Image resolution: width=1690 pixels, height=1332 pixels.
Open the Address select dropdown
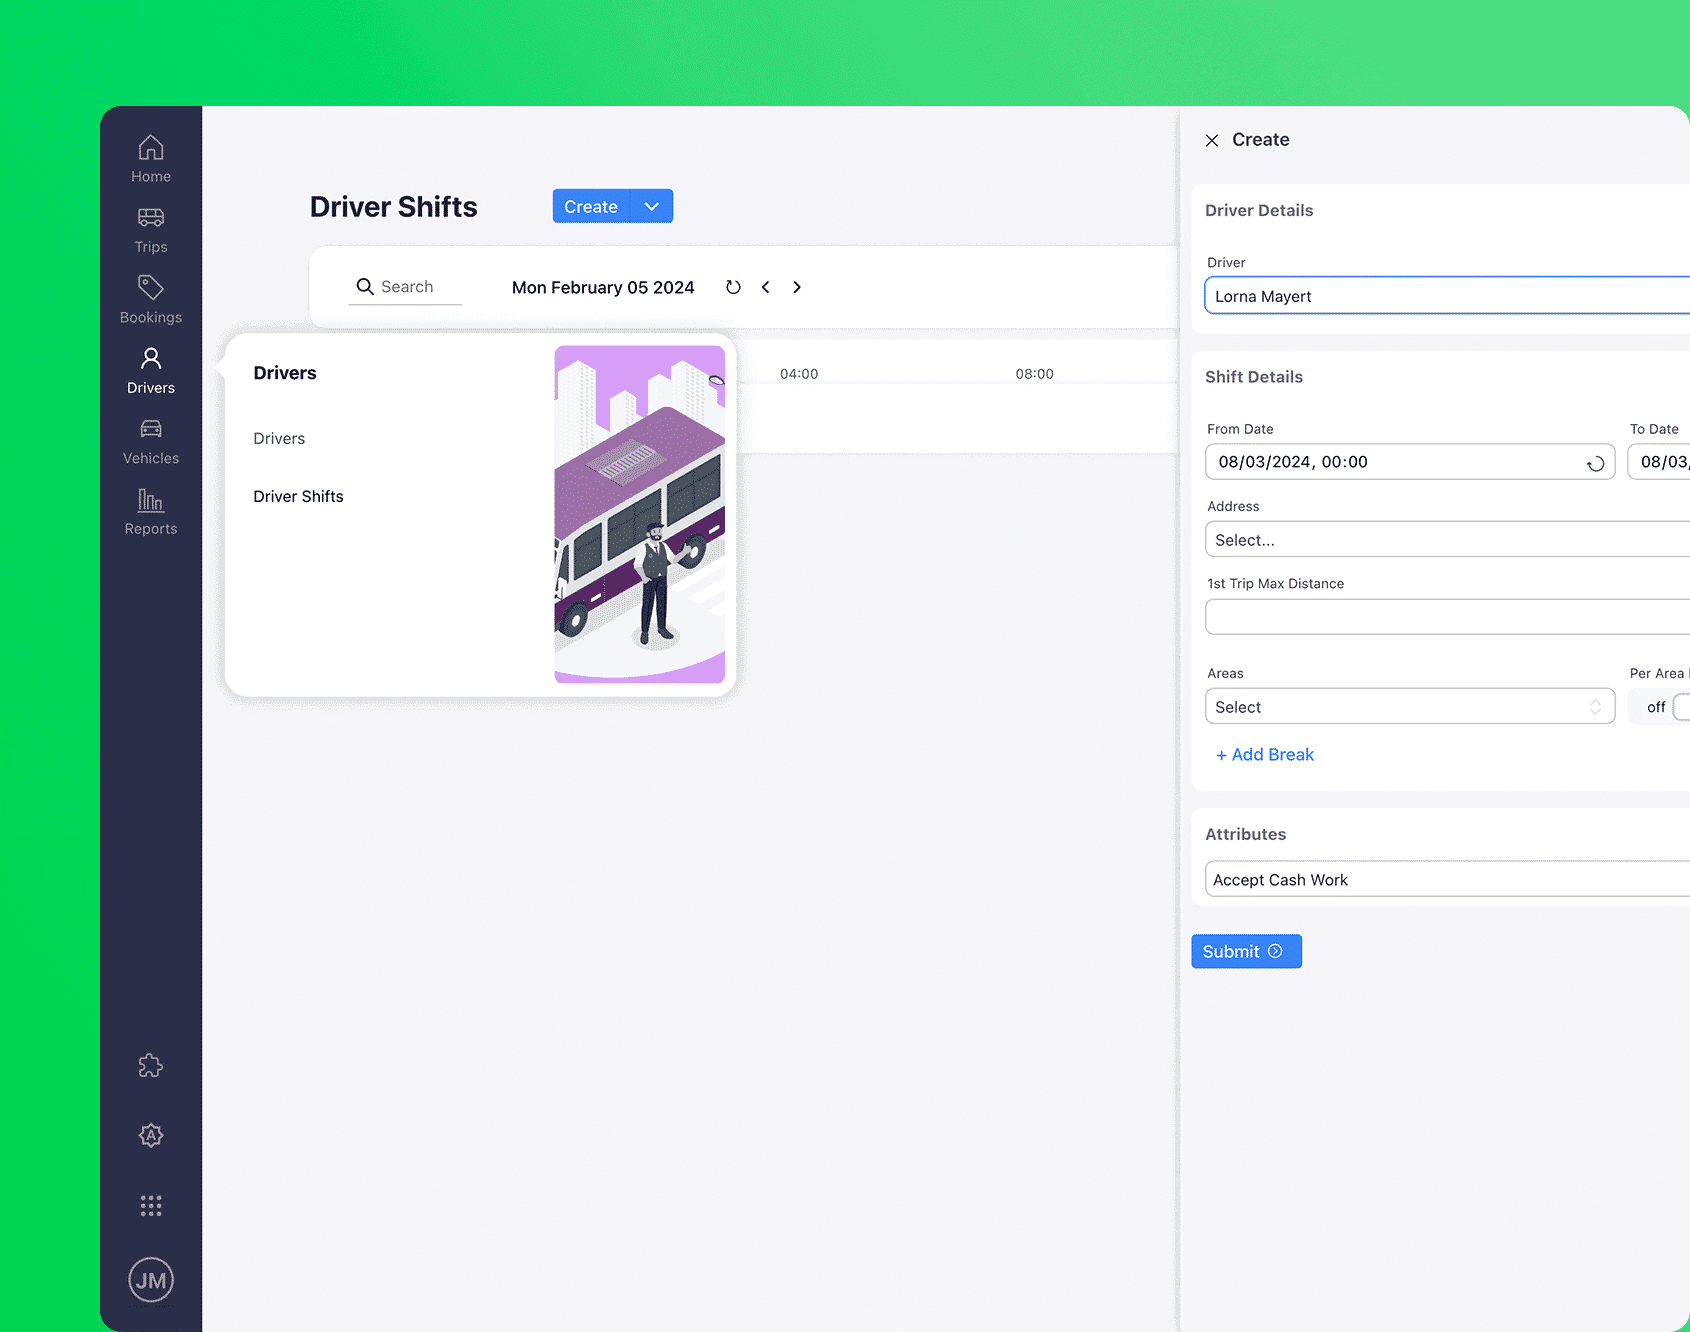coord(1447,540)
